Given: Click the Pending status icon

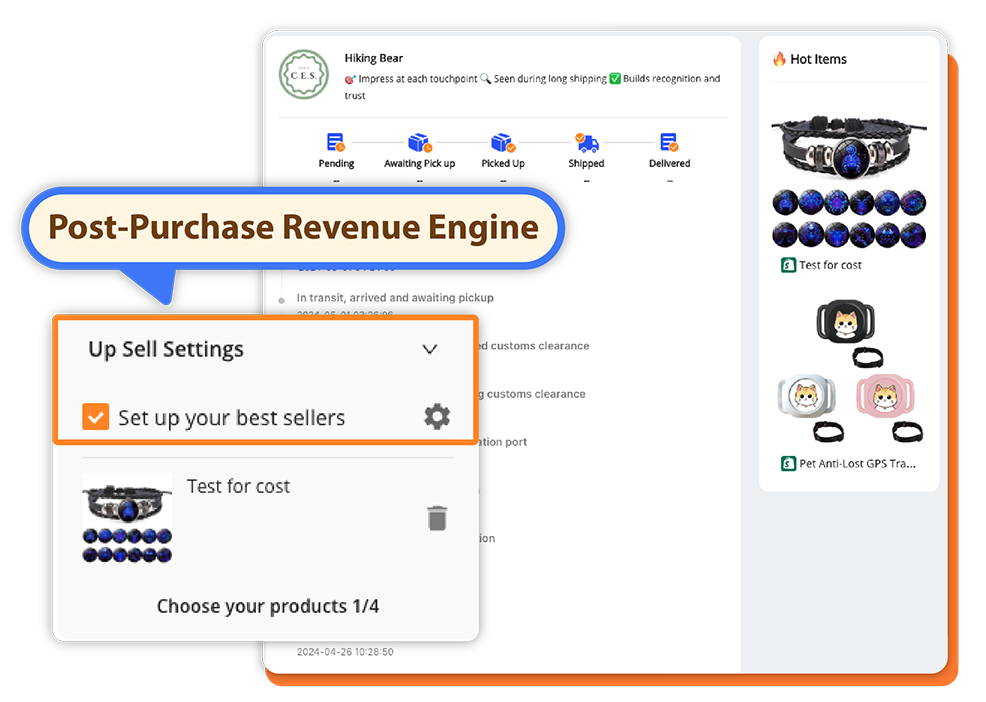Looking at the screenshot, I should click(336, 143).
